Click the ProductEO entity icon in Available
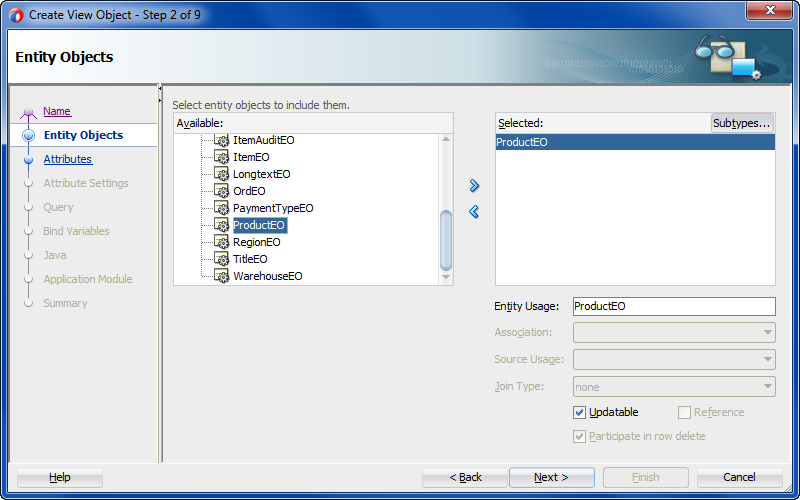 [221, 225]
